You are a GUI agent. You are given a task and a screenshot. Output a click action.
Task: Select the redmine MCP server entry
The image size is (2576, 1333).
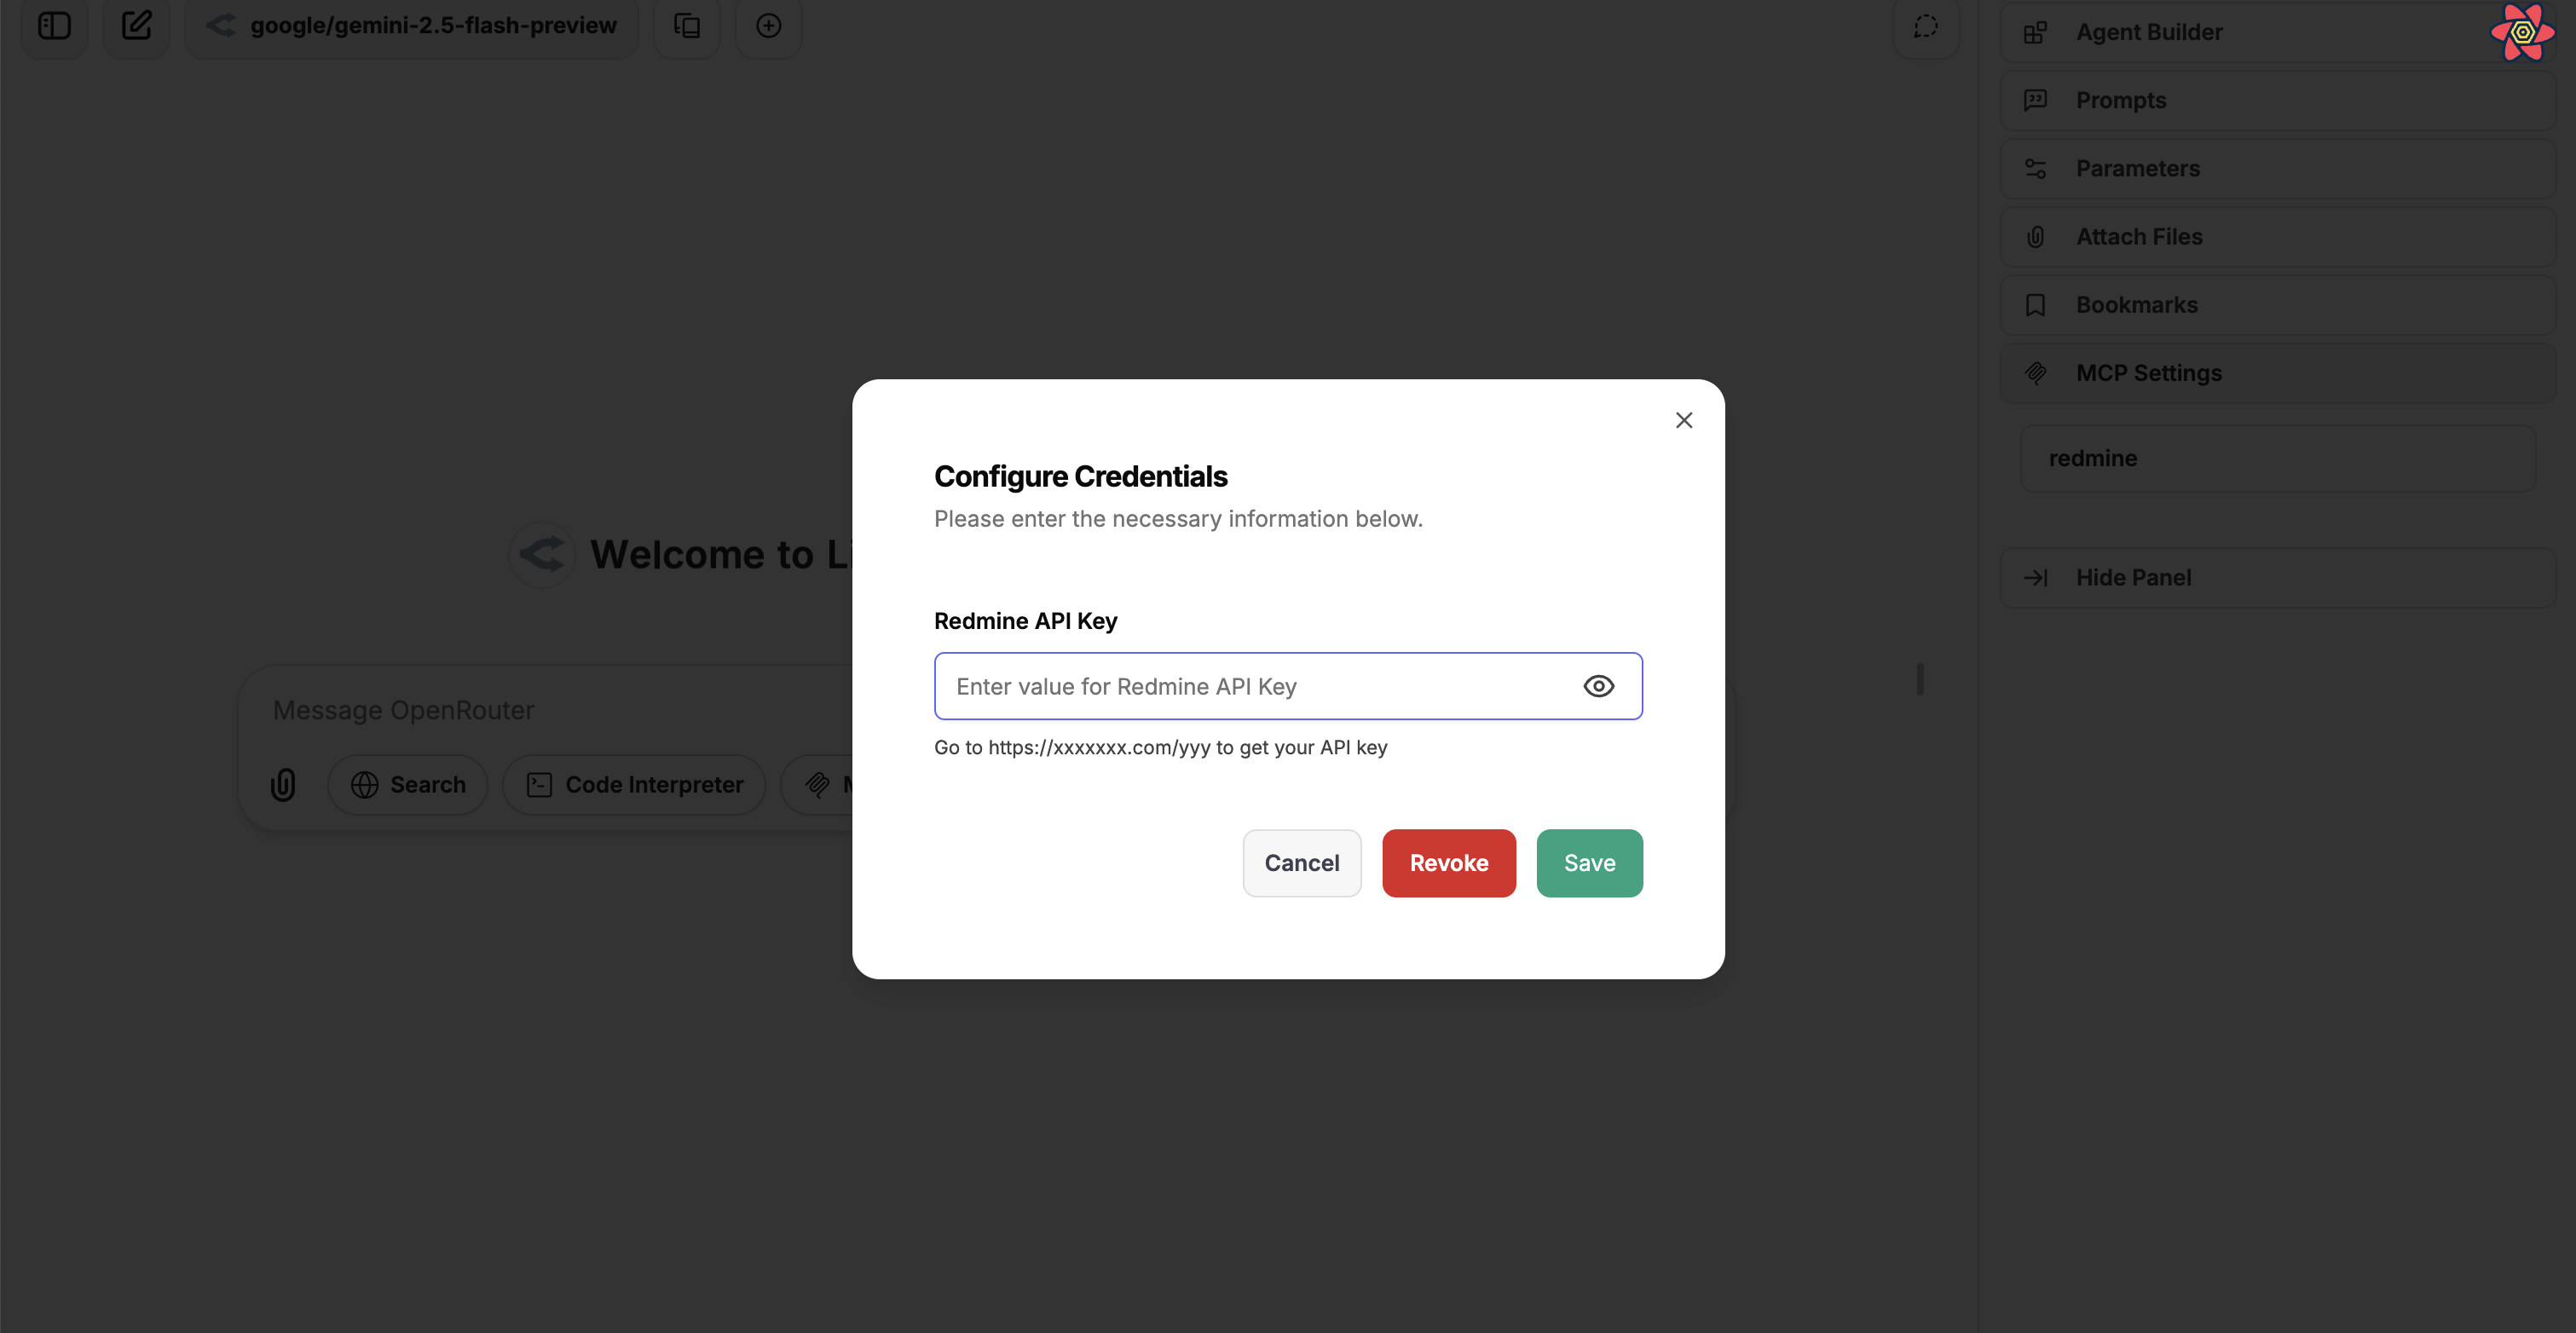pyautogui.click(x=2277, y=458)
